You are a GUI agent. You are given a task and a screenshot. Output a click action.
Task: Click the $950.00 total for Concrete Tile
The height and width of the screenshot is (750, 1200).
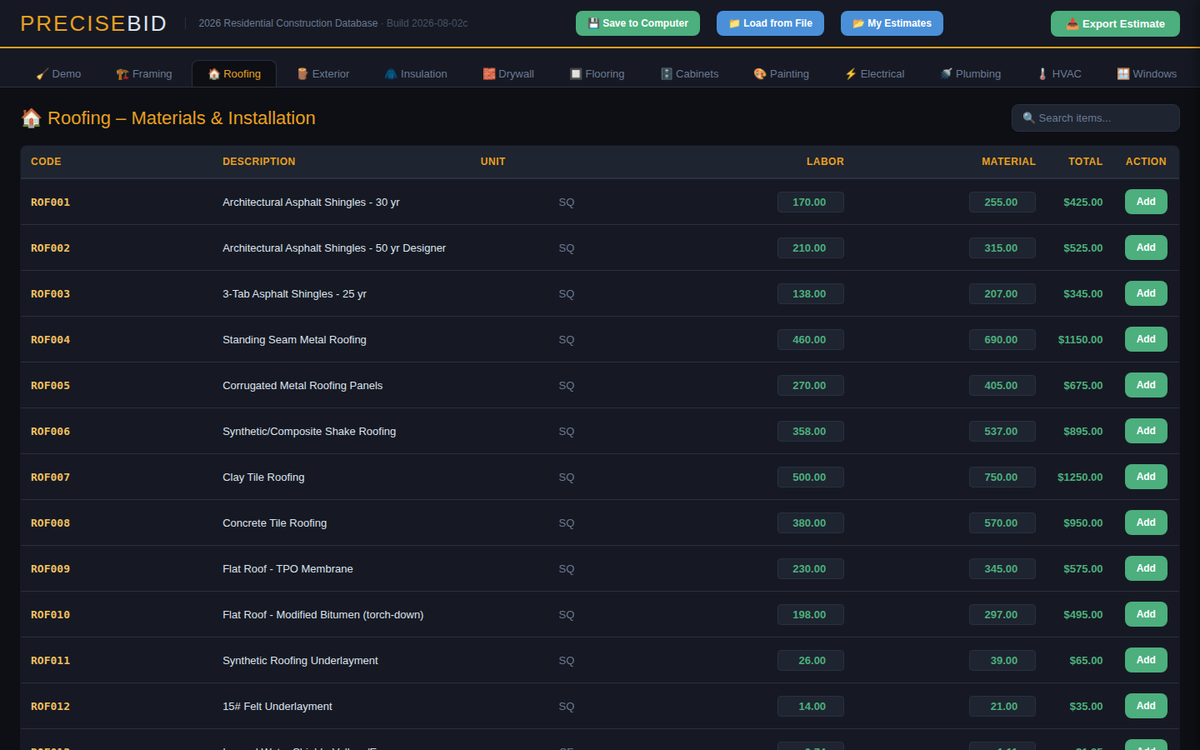pos(1083,523)
